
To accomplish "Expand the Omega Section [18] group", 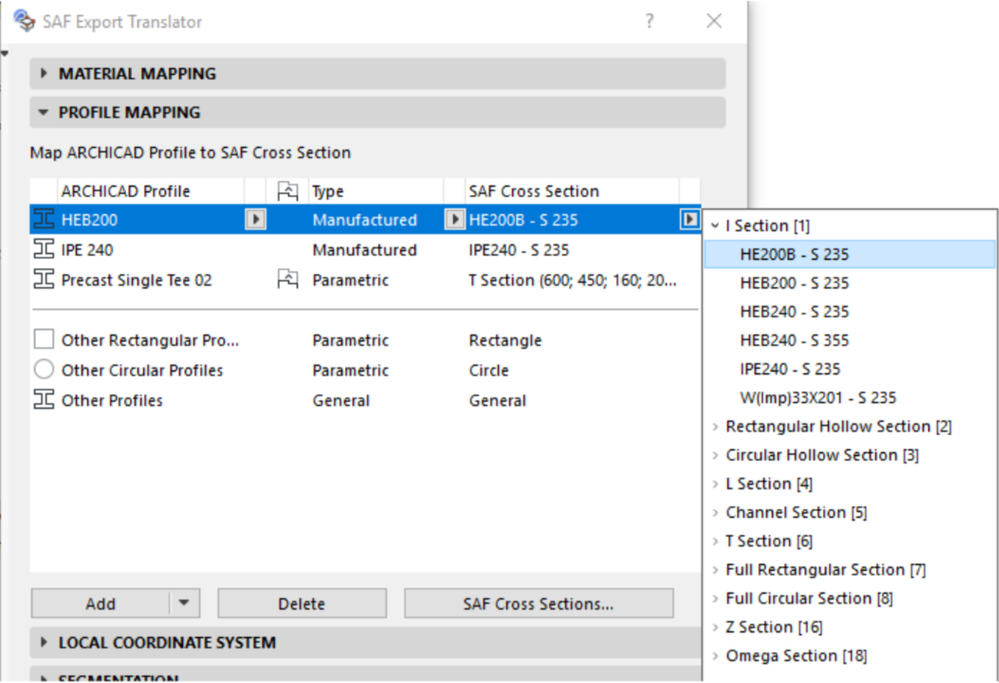I will pyautogui.click(x=715, y=656).
